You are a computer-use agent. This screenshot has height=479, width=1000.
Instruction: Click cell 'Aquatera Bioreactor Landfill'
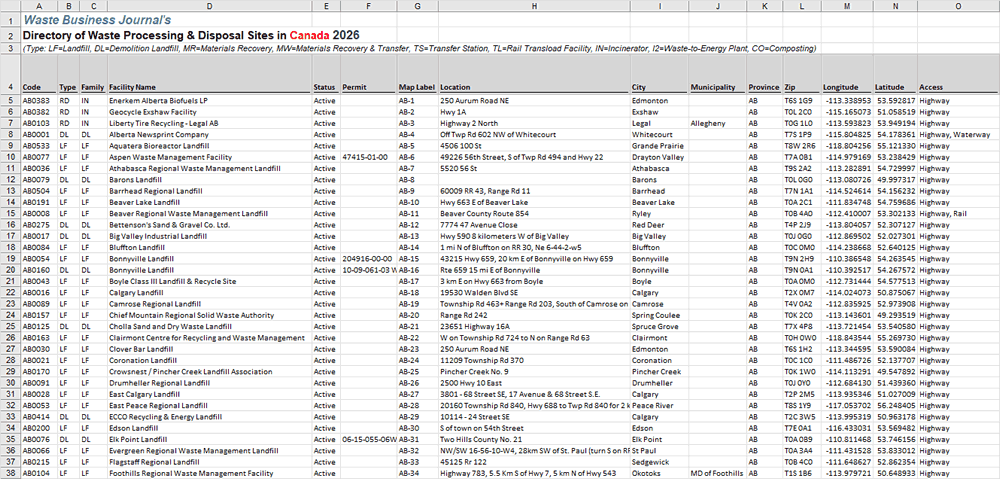coord(209,145)
